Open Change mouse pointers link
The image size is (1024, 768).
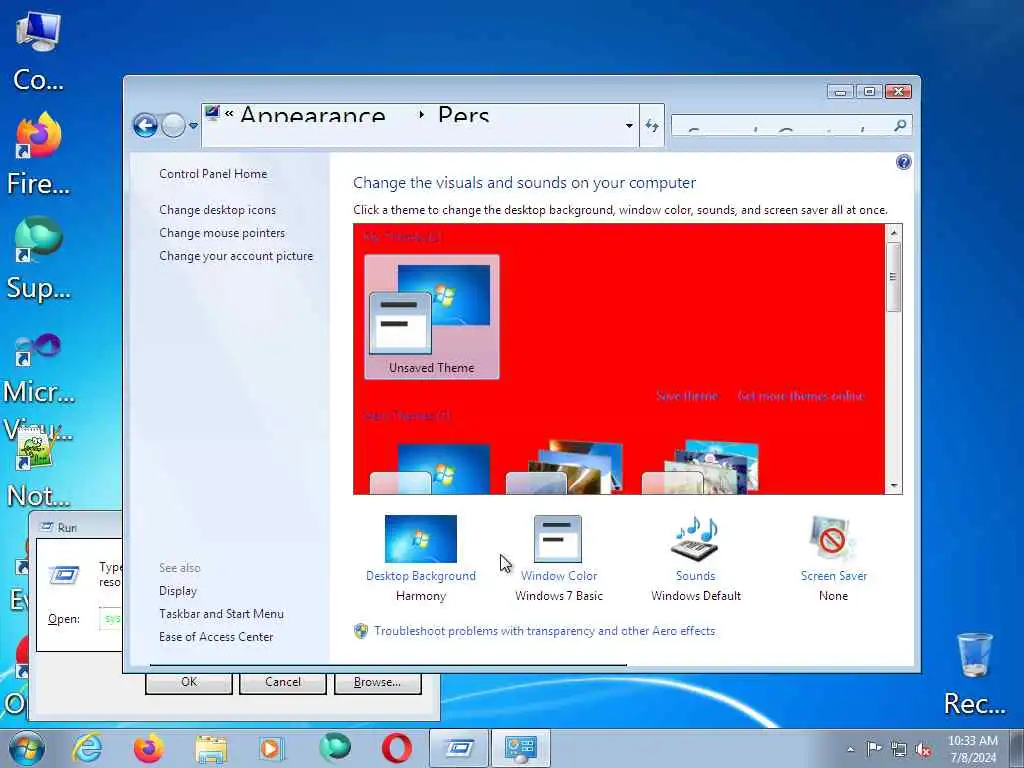222,232
